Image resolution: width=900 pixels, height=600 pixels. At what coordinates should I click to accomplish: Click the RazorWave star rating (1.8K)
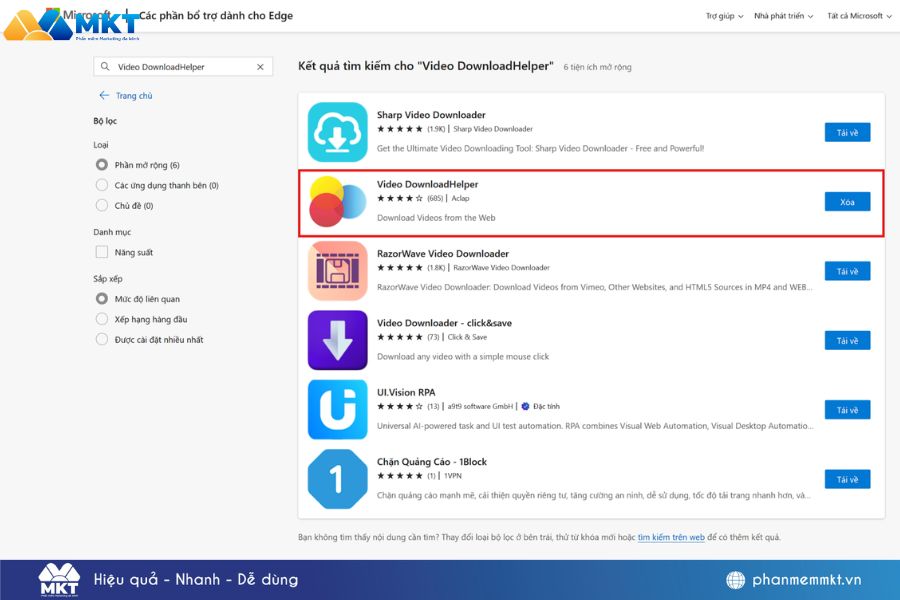(399, 268)
